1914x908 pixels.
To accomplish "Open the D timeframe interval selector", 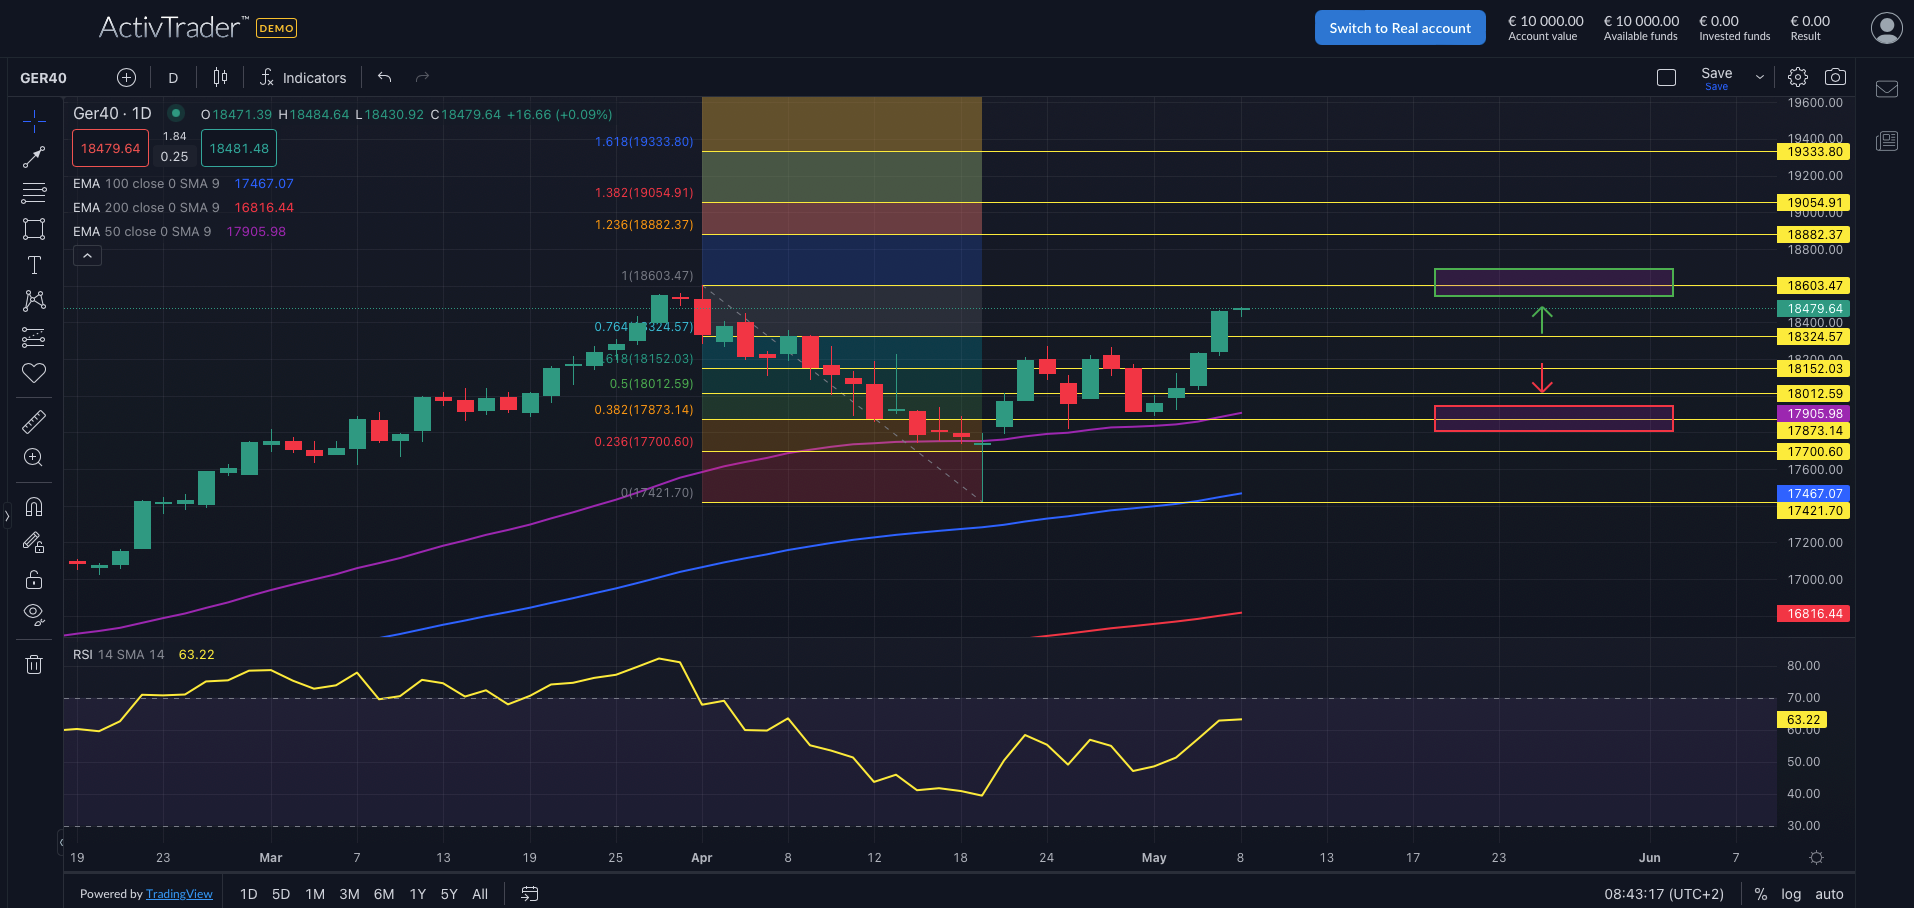I will point(173,78).
